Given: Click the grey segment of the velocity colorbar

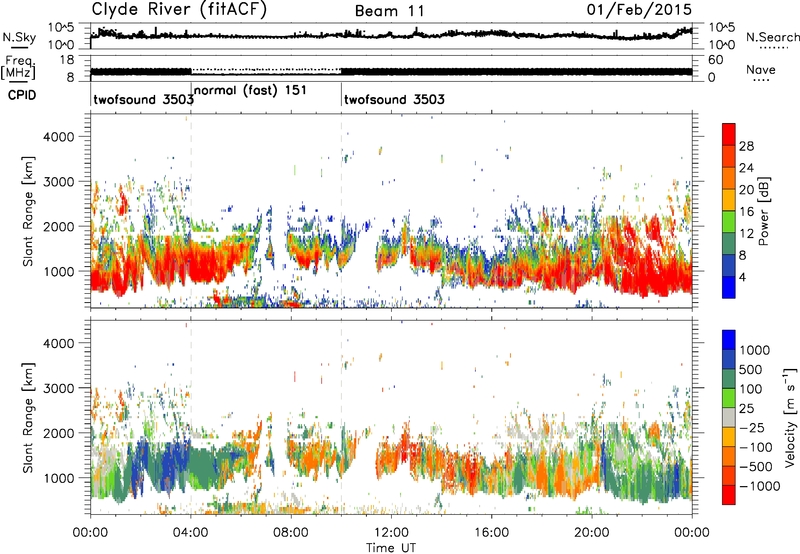Looking at the screenshot, I should (729, 417).
